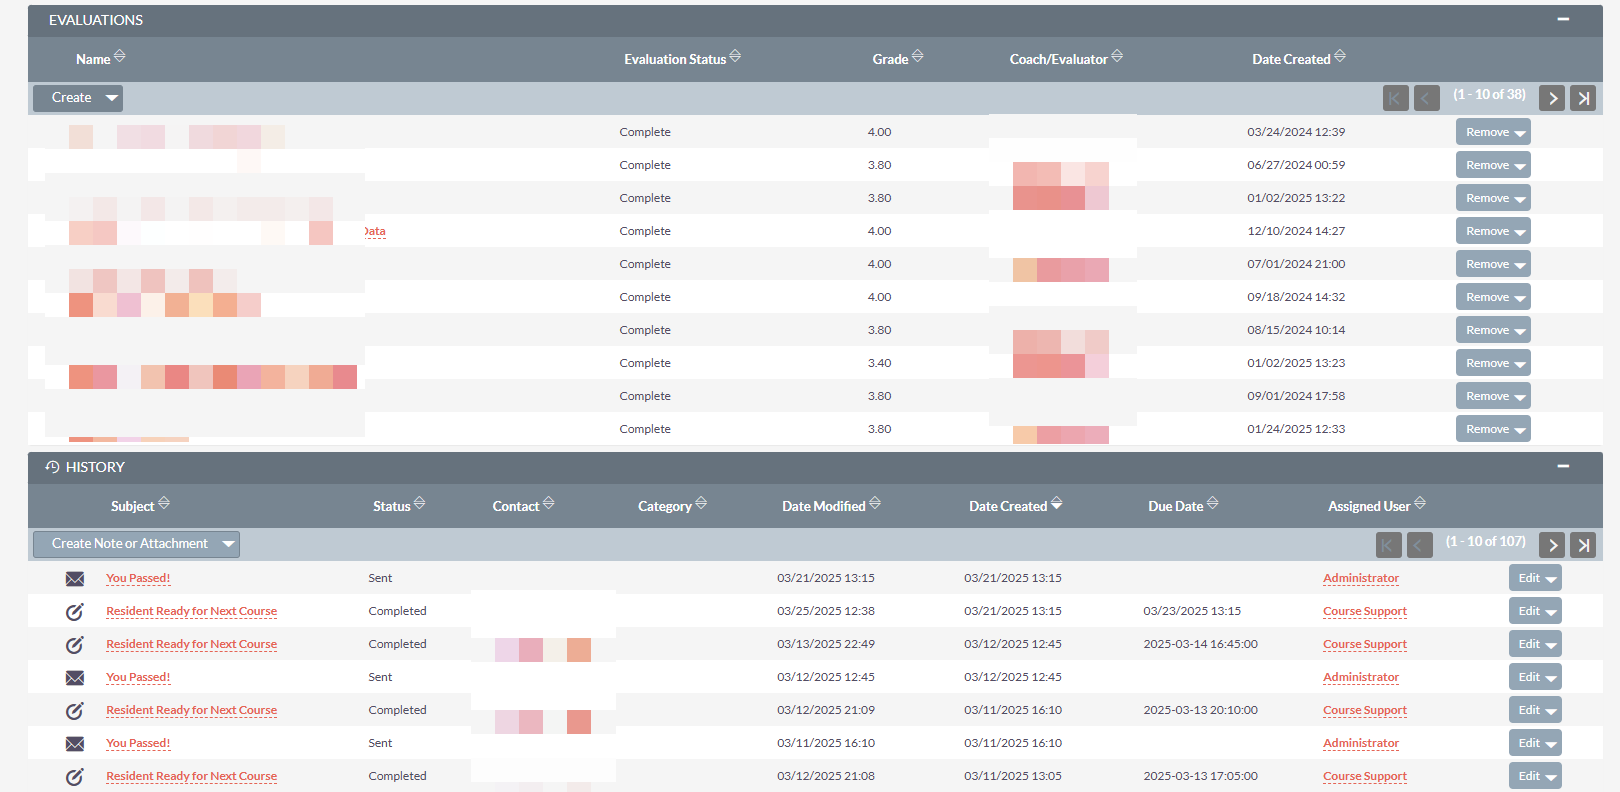The height and width of the screenshot is (792, 1620).
Task: Collapse the Evaluations panel
Action: click(x=1563, y=19)
